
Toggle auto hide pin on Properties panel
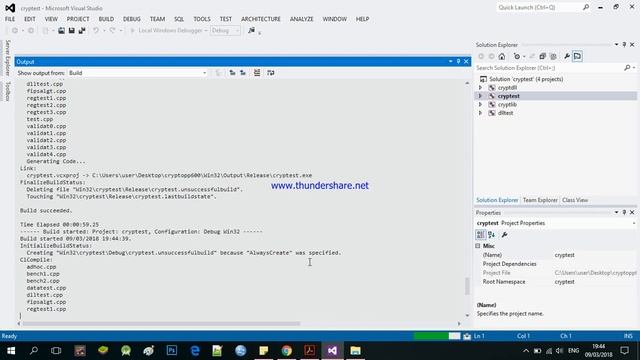(624, 213)
